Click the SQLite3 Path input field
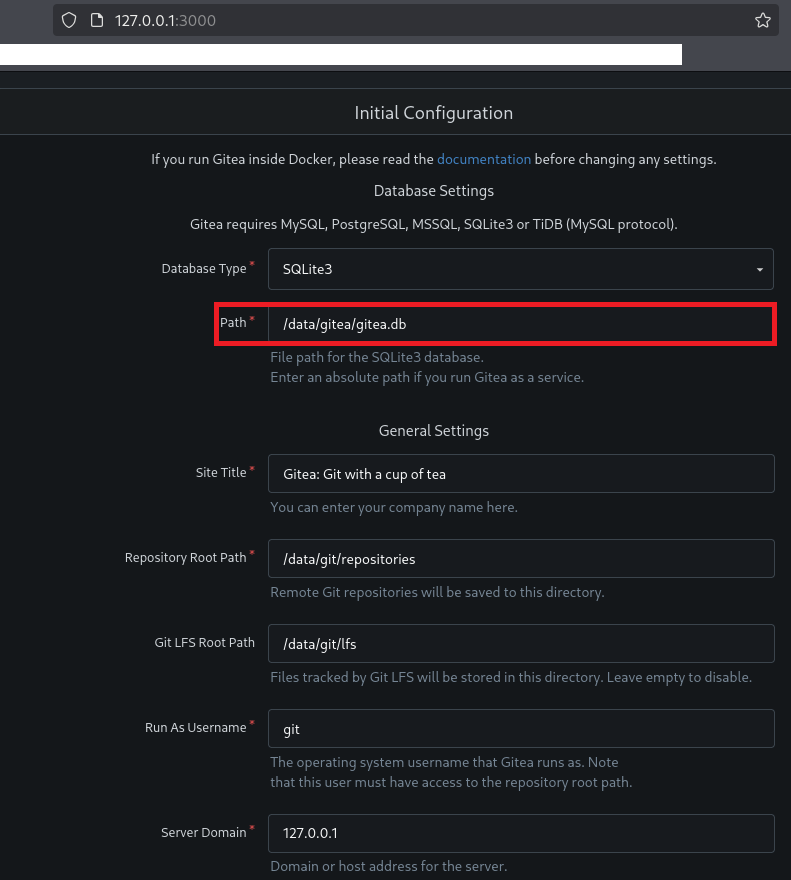 pos(520,325)
